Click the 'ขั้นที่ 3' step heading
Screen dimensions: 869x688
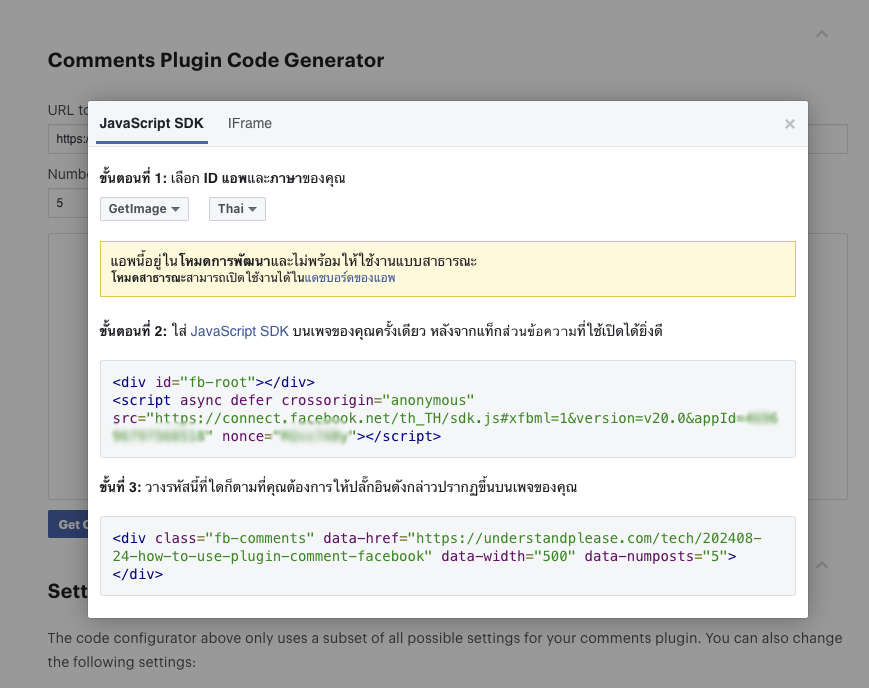tap(338, 487)
